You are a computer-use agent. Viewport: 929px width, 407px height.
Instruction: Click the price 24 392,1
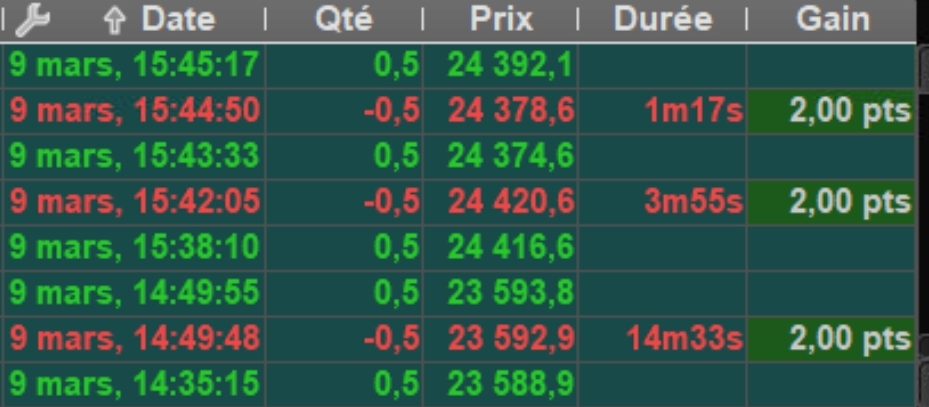coord(510,66)
